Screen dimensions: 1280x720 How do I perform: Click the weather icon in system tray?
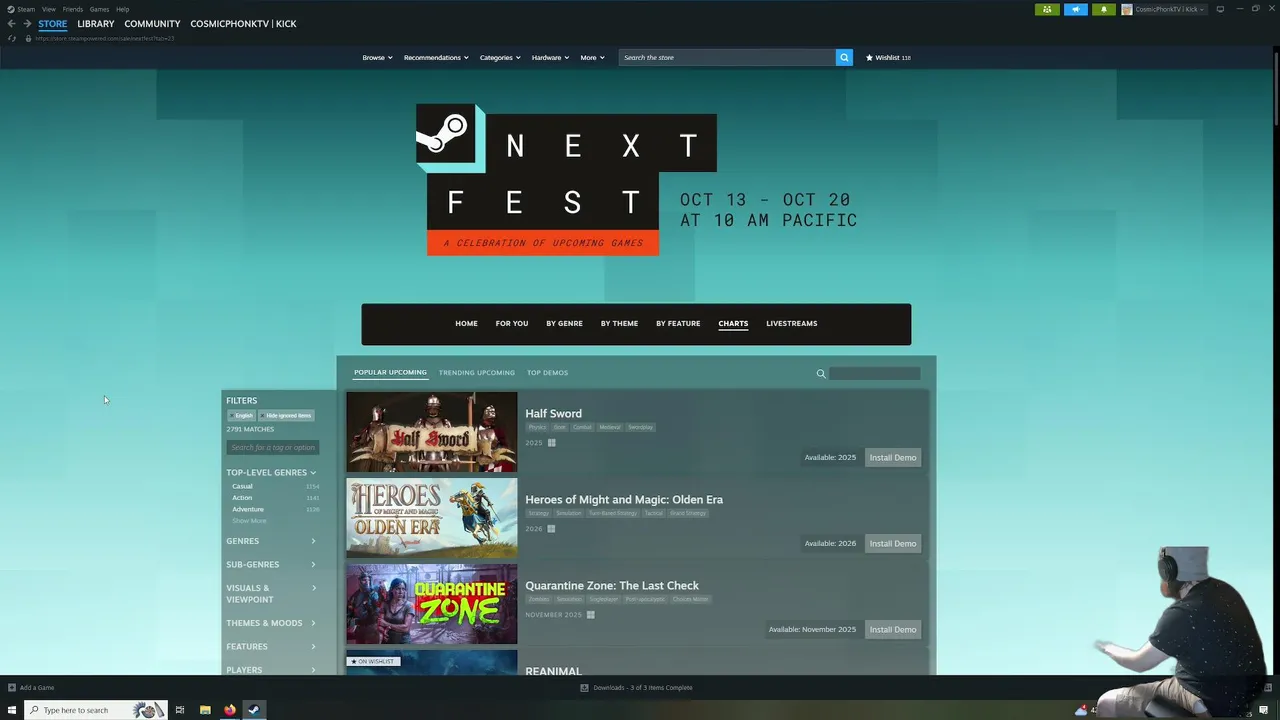point(1081,710)
